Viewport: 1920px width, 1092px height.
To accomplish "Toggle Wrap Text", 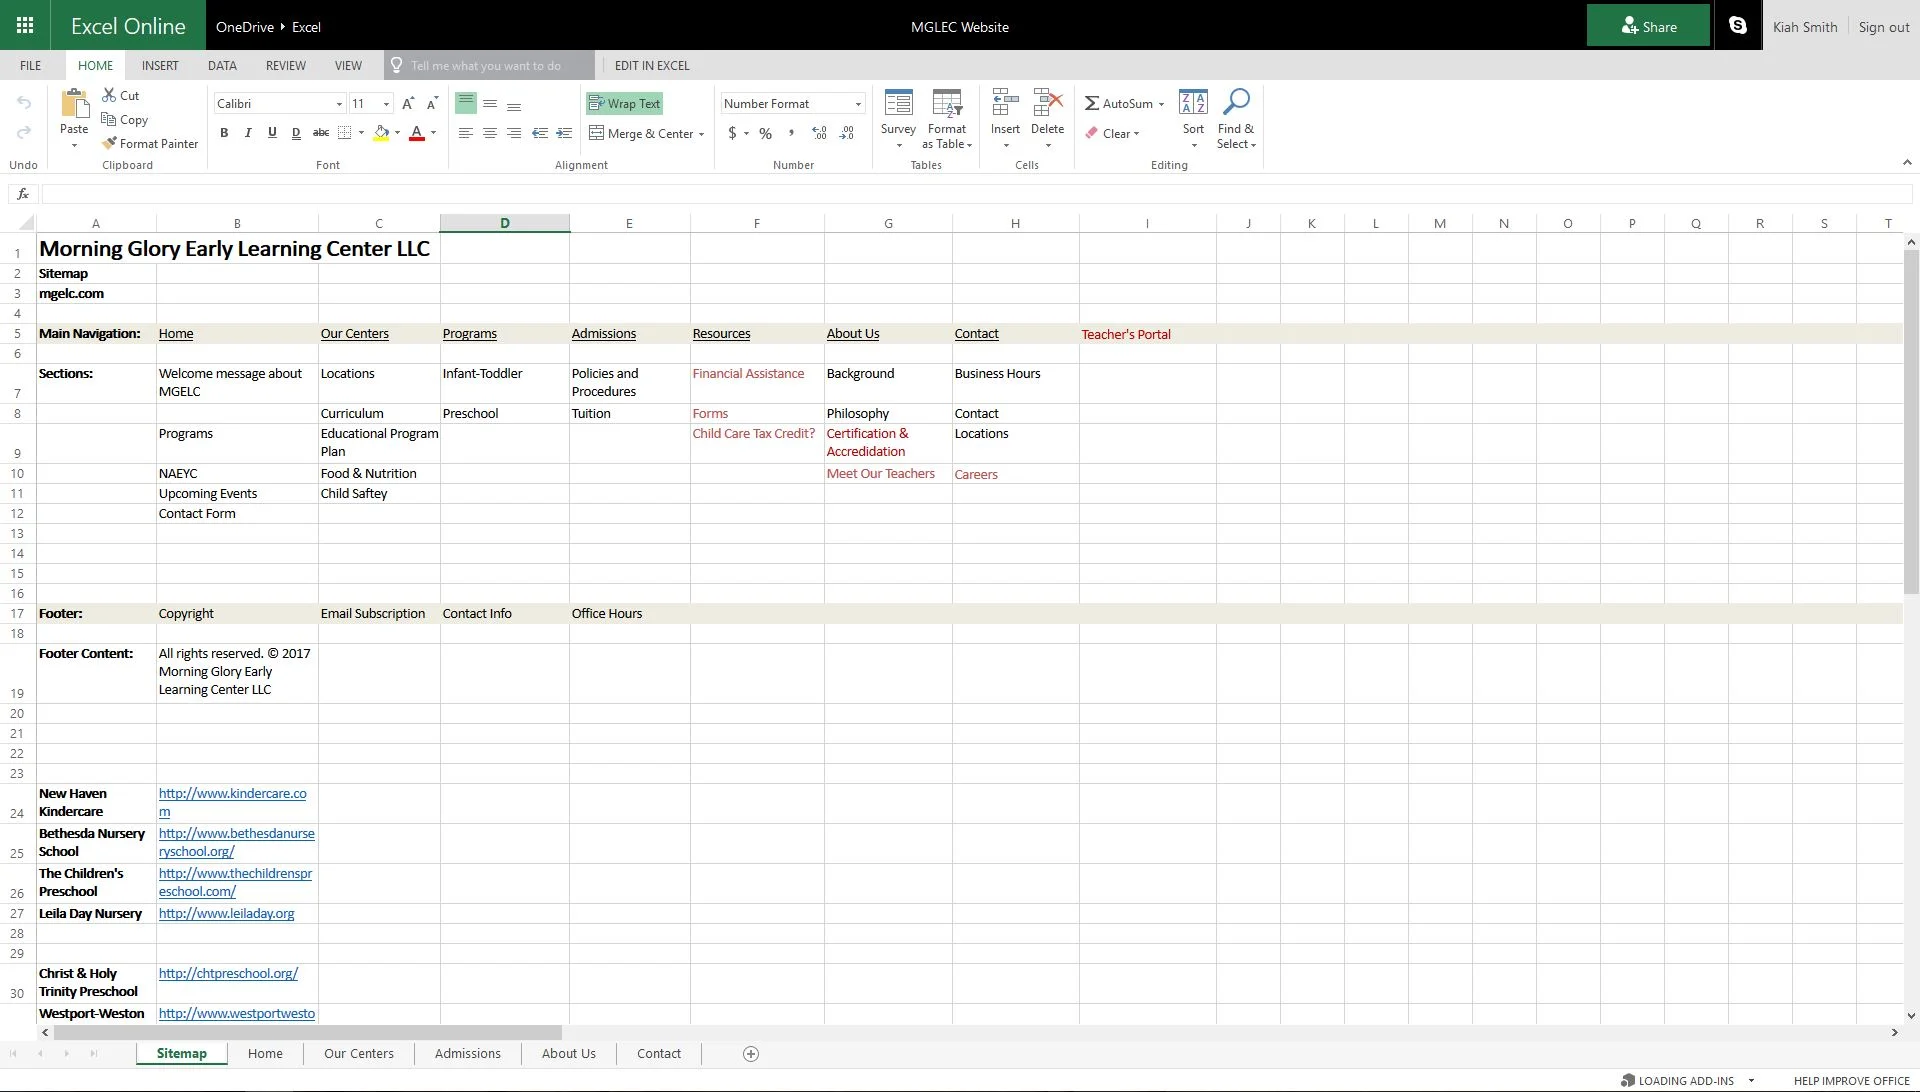I will (624, 103).
